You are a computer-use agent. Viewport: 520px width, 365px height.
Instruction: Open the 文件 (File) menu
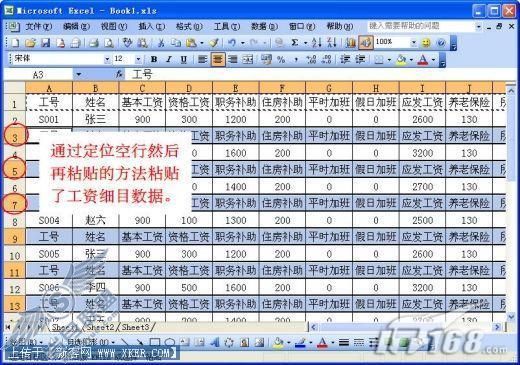[39, 26]
